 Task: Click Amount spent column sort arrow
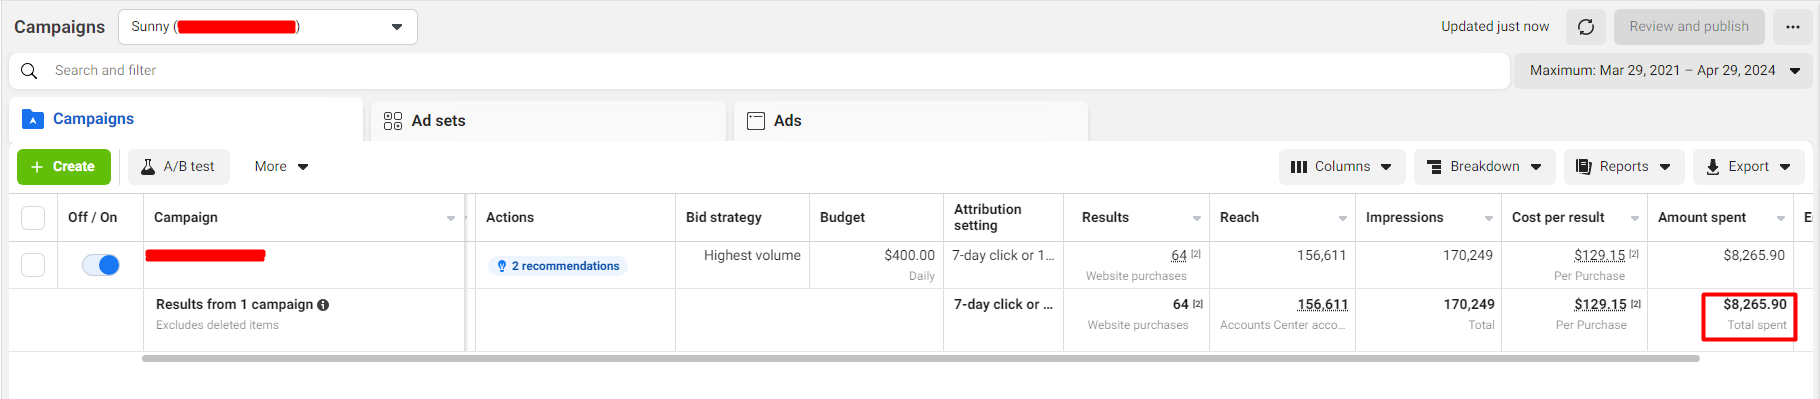coord(1781,218)
